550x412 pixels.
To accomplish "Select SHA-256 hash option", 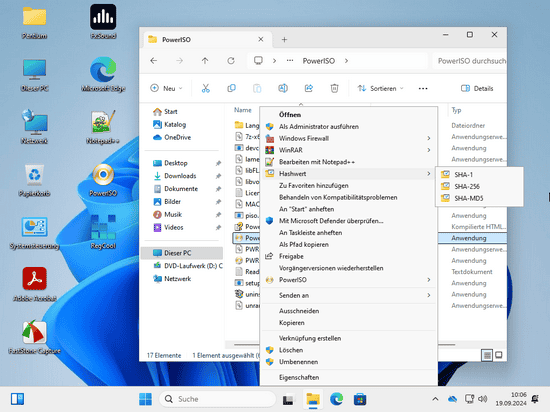I will click(479, 186).
